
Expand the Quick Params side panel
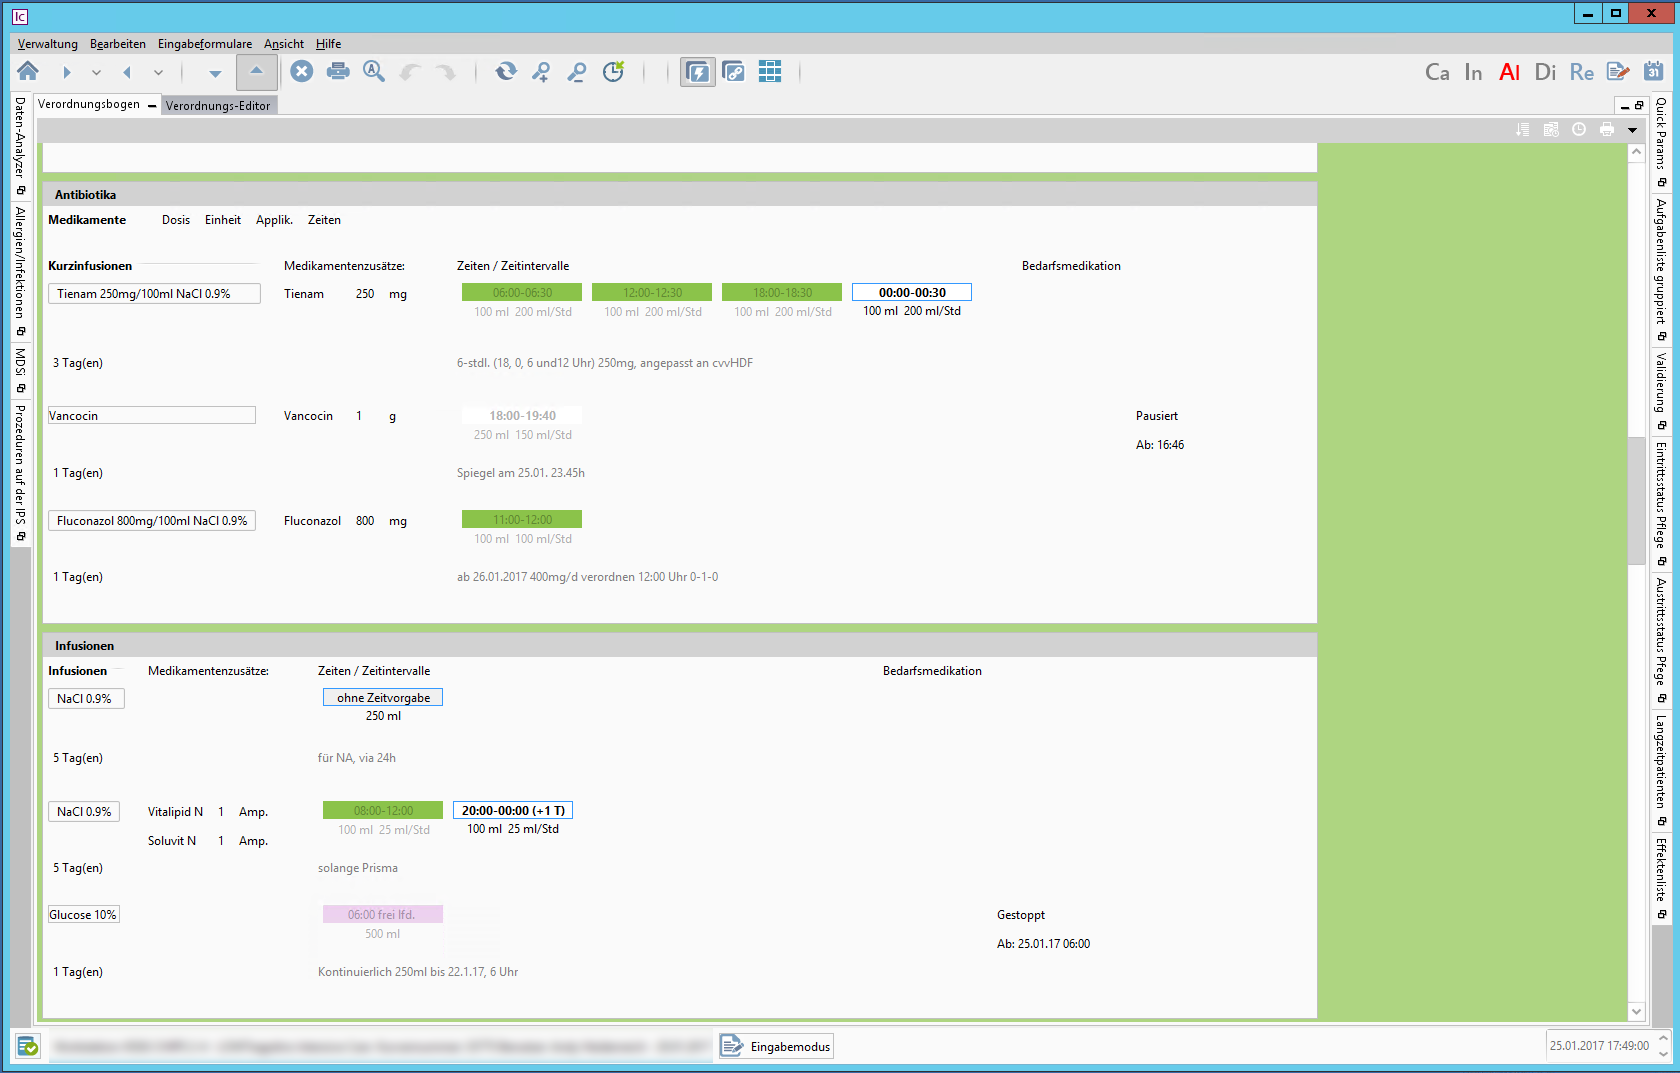tap(1661, 134)
